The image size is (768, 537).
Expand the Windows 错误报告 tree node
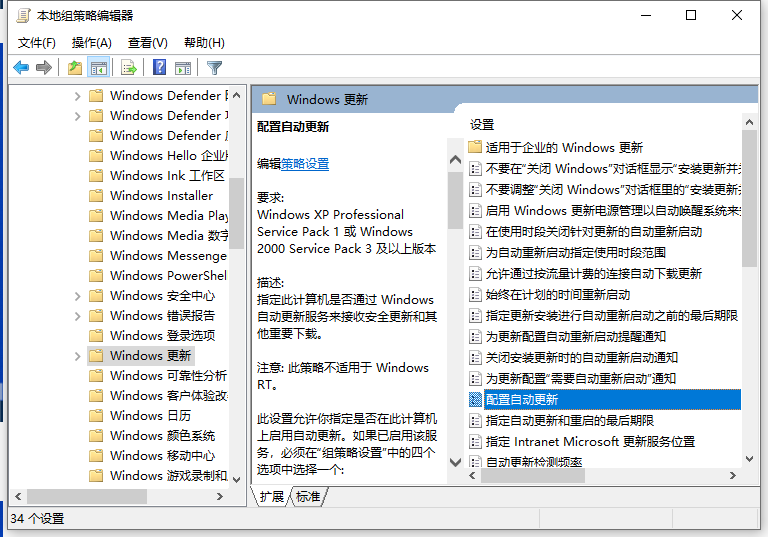pyautogui.click(x=77, y=316)
